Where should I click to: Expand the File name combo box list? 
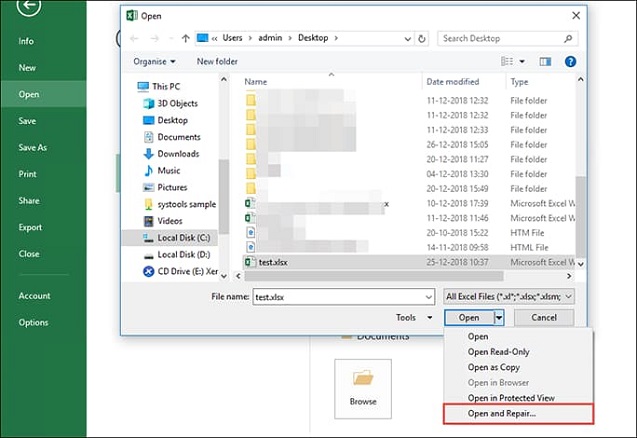tap(429, 297)
